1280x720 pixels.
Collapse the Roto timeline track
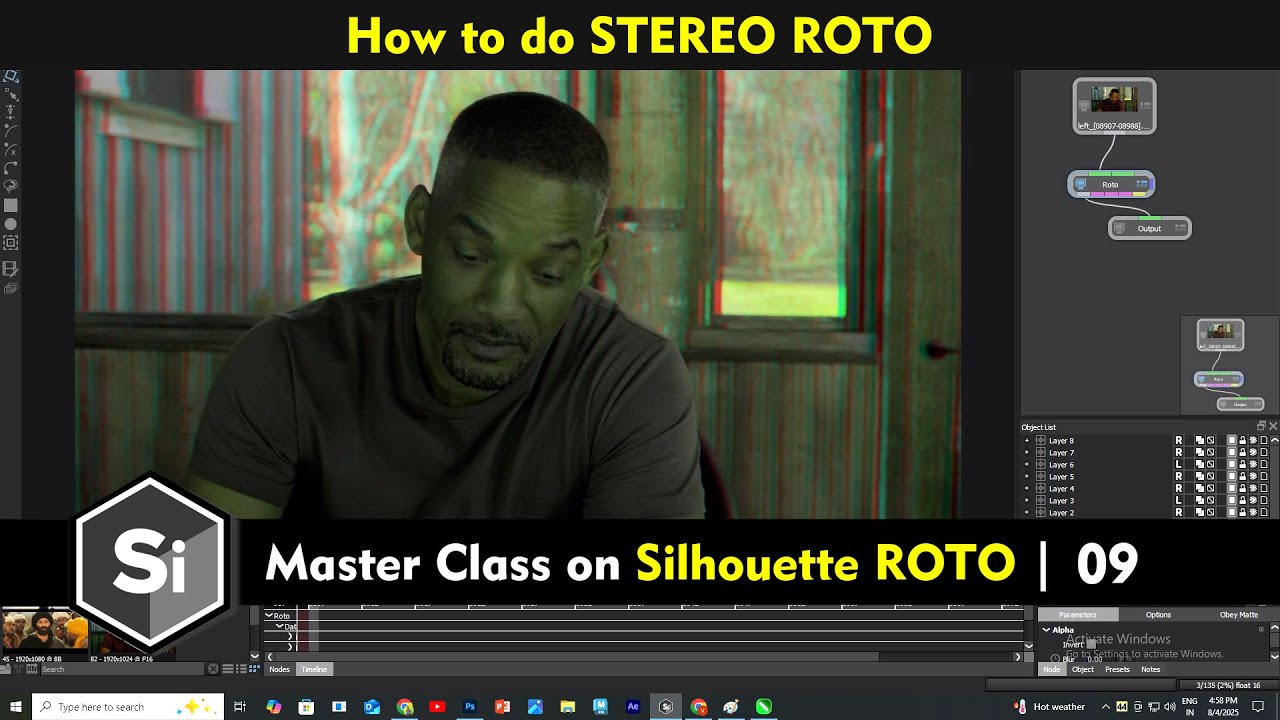coord(269,616)
